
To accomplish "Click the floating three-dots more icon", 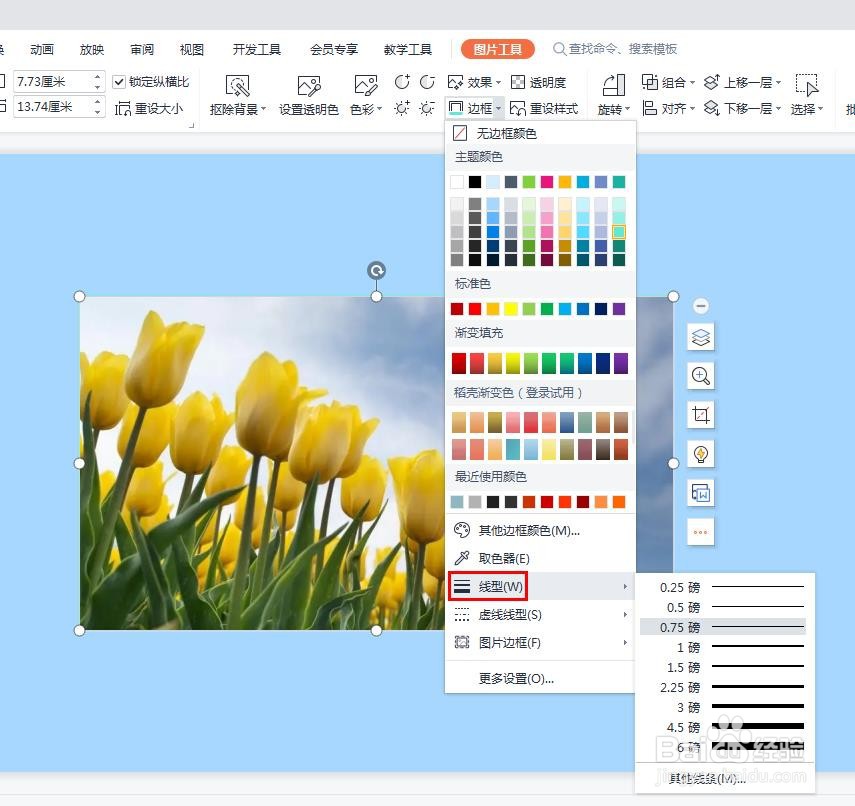I will (x=701, y=532).
